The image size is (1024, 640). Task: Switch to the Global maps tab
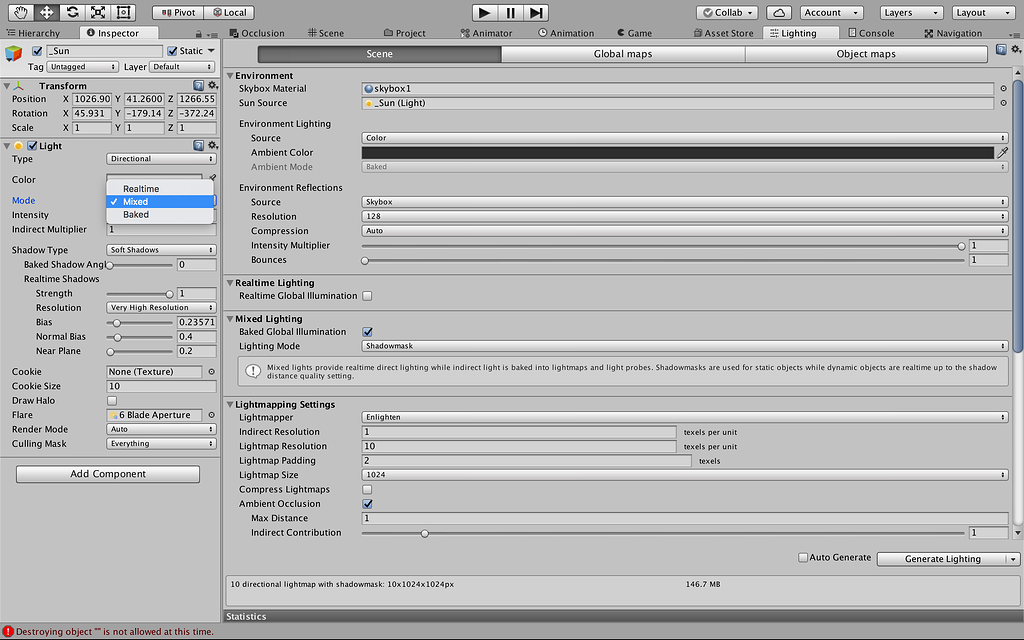coord(622,54)
